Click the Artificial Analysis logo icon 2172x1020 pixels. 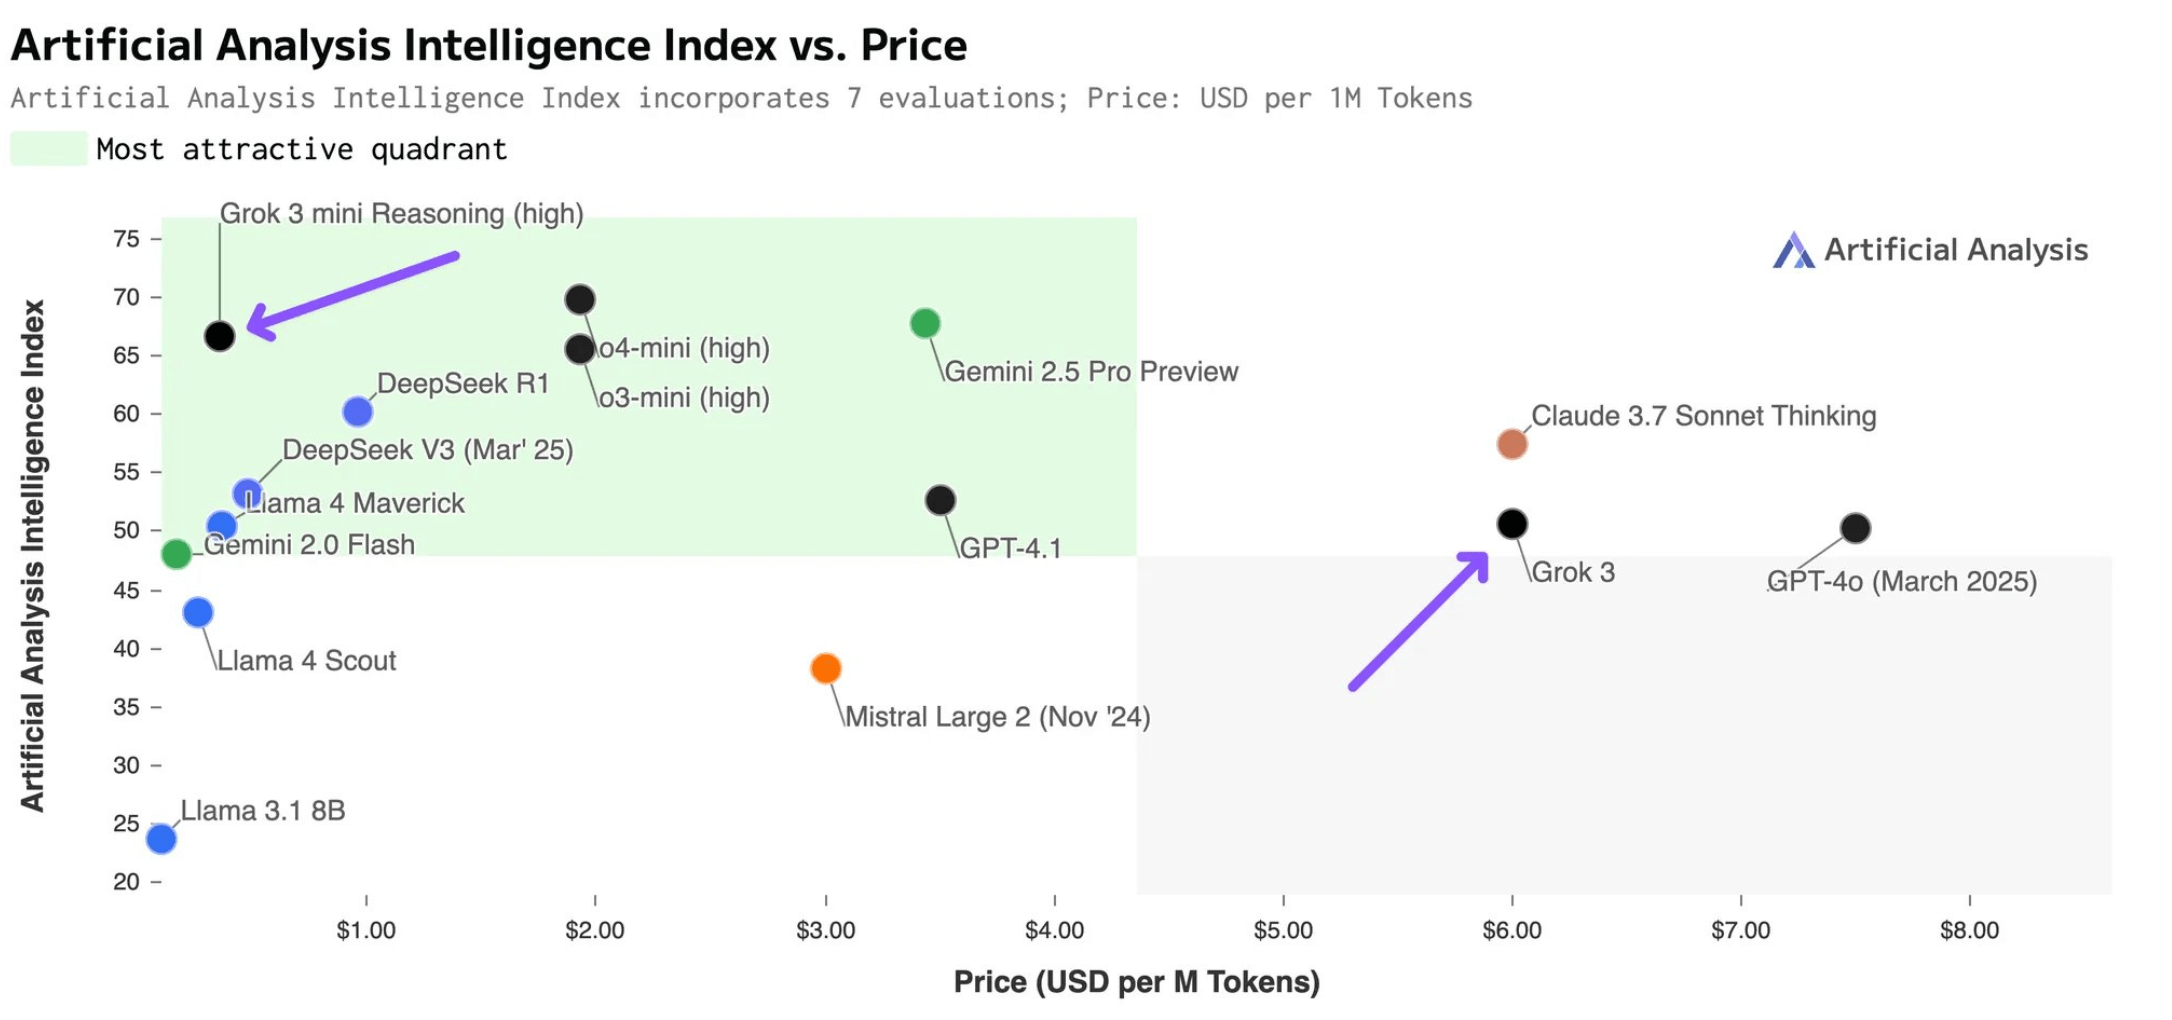point(1793,250)
